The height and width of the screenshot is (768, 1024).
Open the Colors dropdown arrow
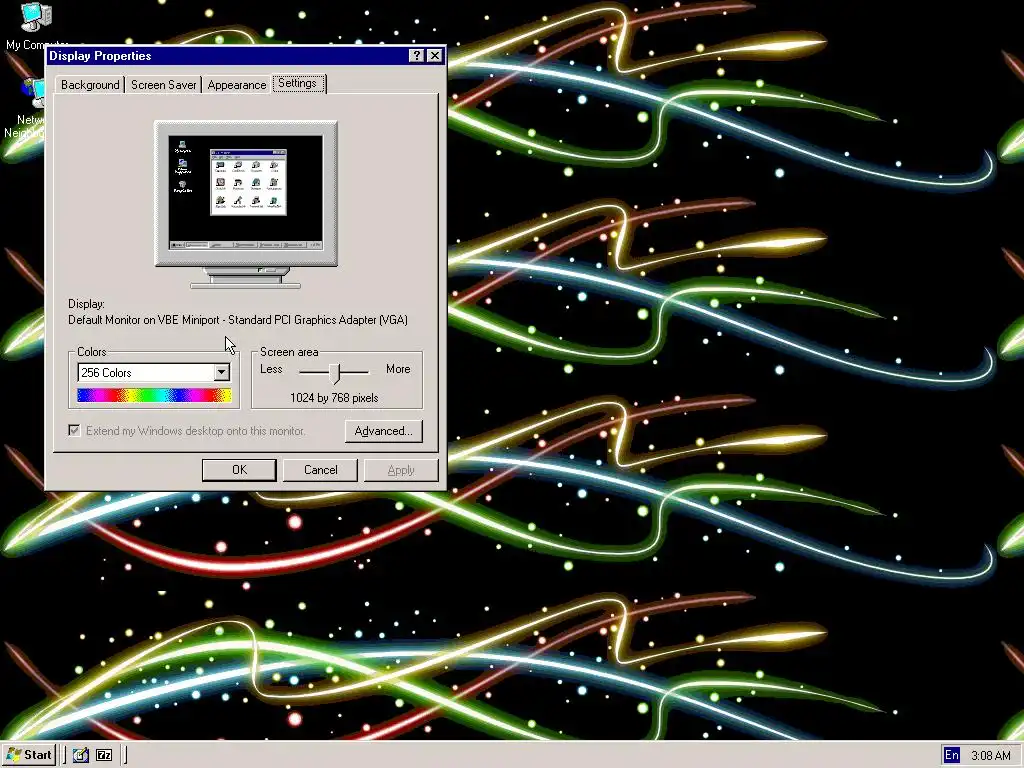tap(221, 372)
